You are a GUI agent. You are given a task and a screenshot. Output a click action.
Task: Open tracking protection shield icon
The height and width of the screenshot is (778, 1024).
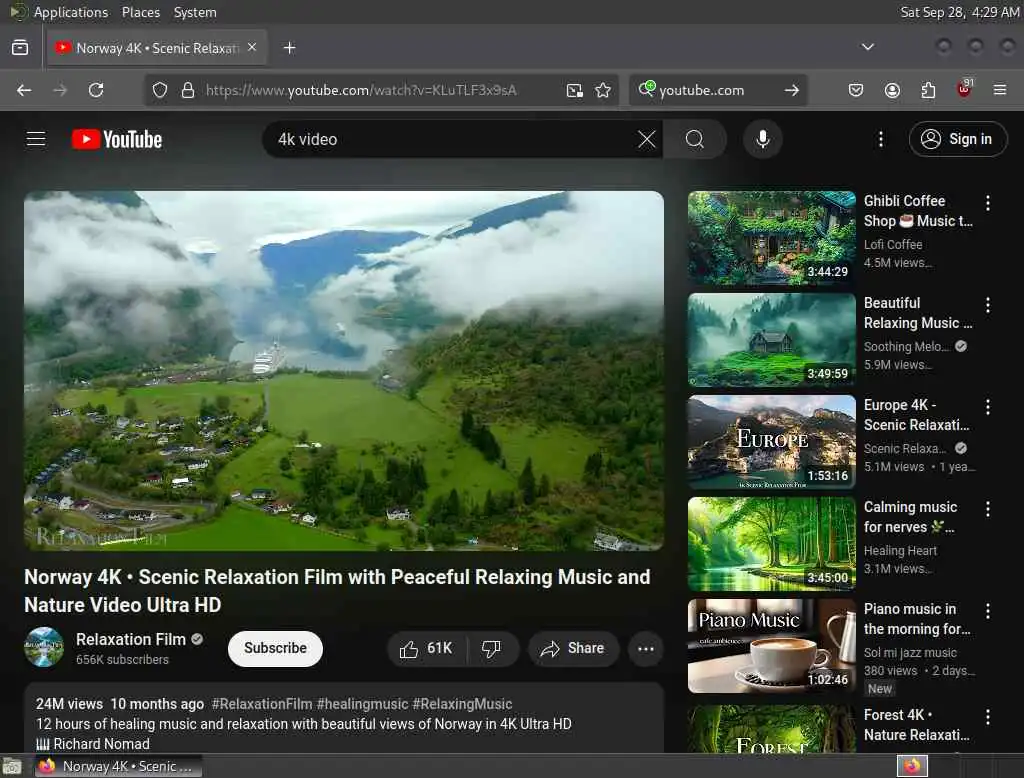click(160, 90)
